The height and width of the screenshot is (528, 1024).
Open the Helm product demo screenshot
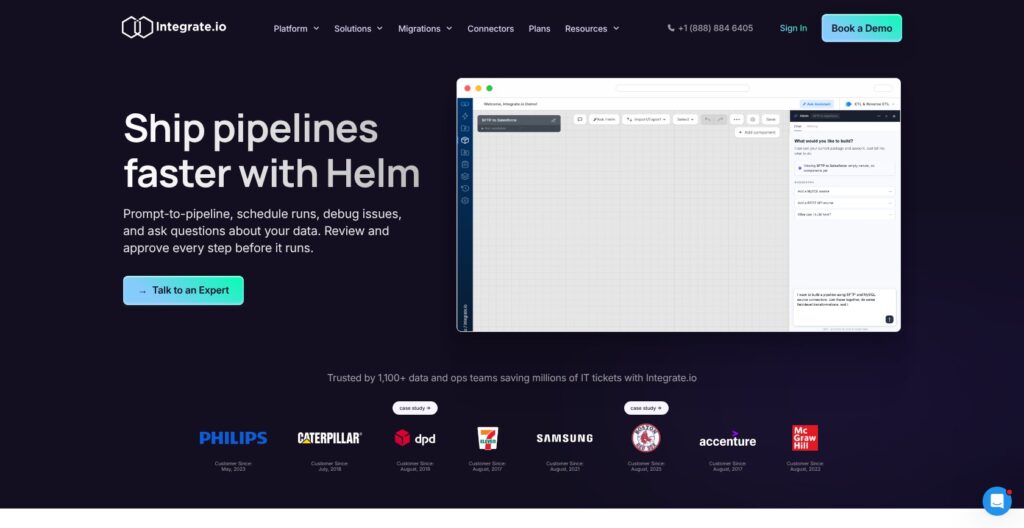pyautogui.click(x=679, y=205)
